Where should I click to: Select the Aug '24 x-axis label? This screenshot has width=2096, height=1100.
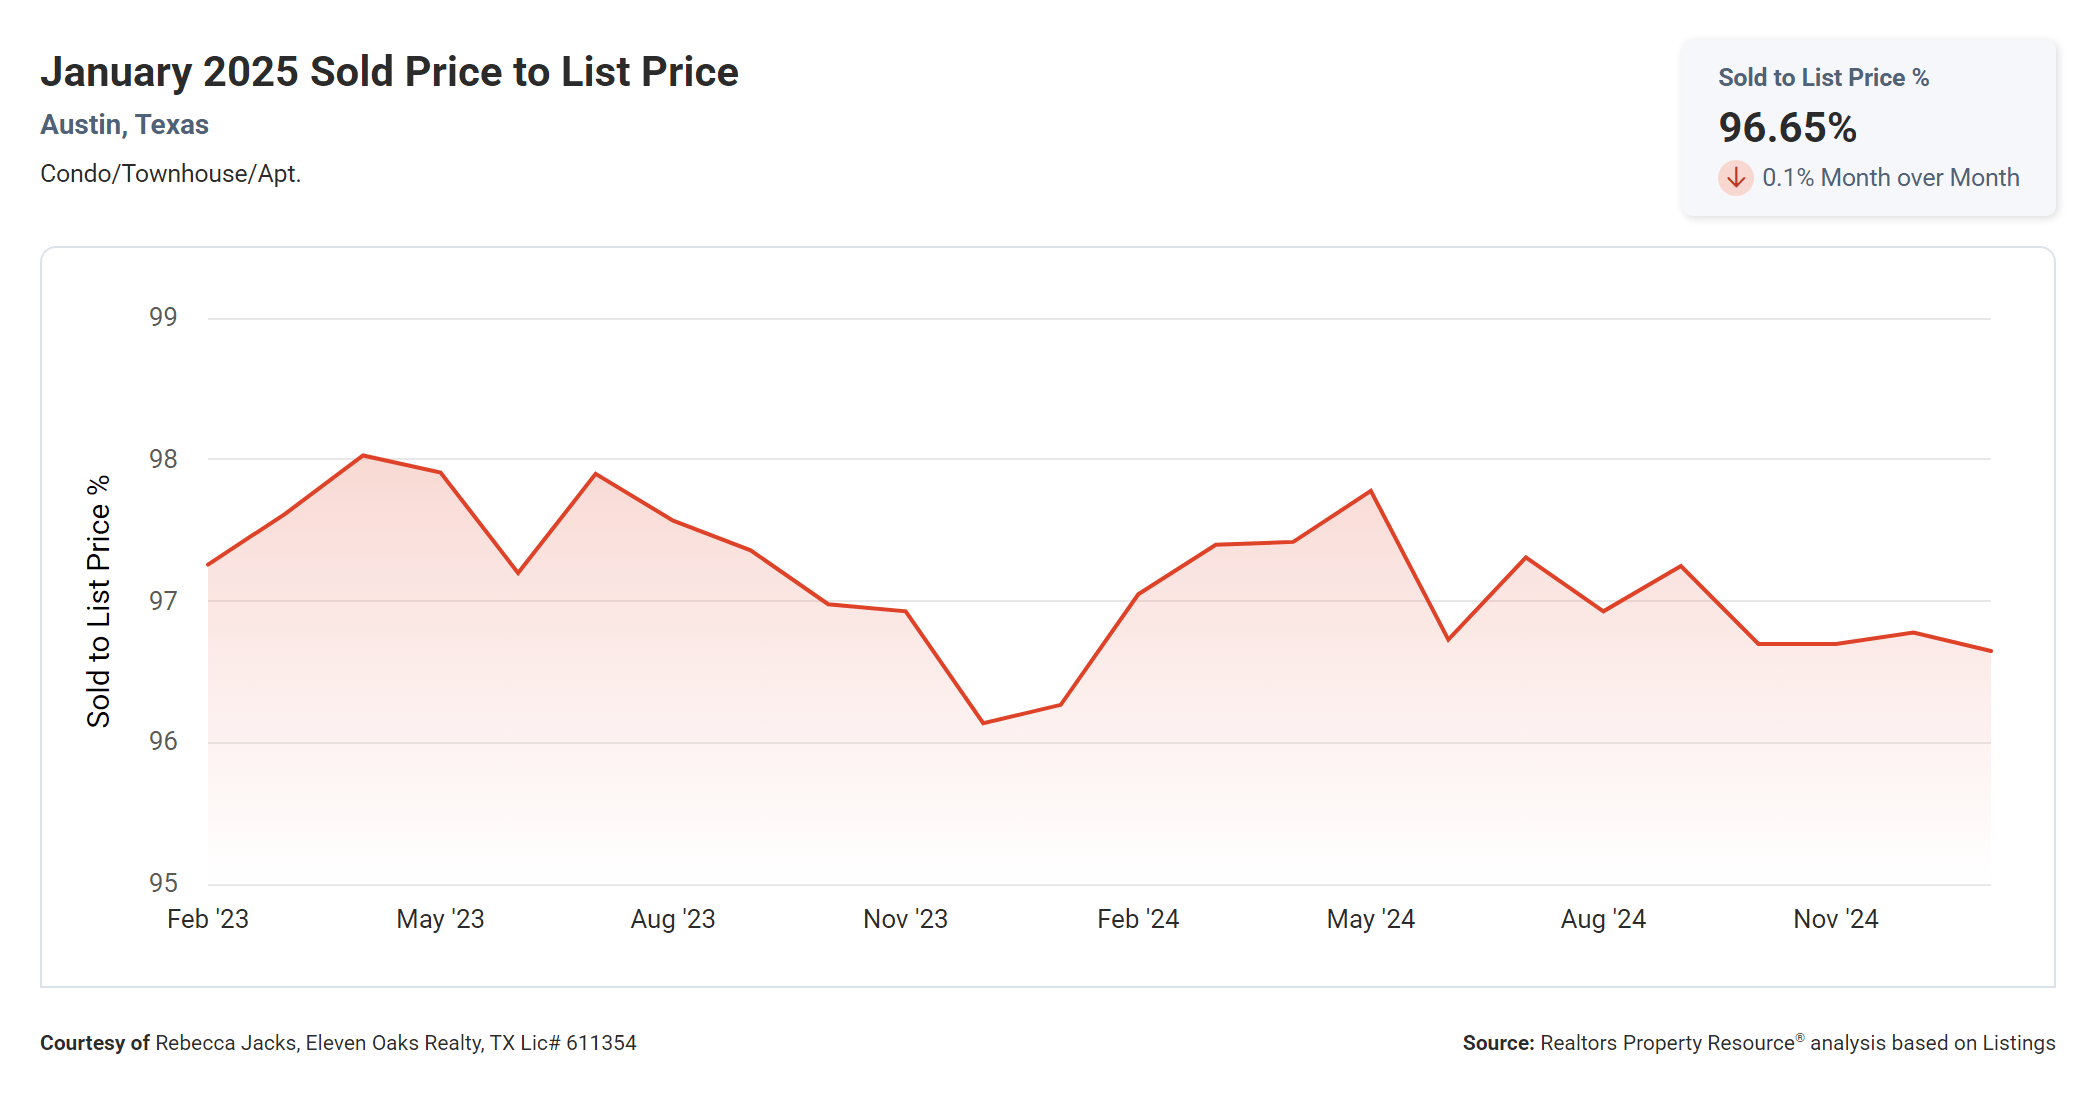[x=1603, y=919]
